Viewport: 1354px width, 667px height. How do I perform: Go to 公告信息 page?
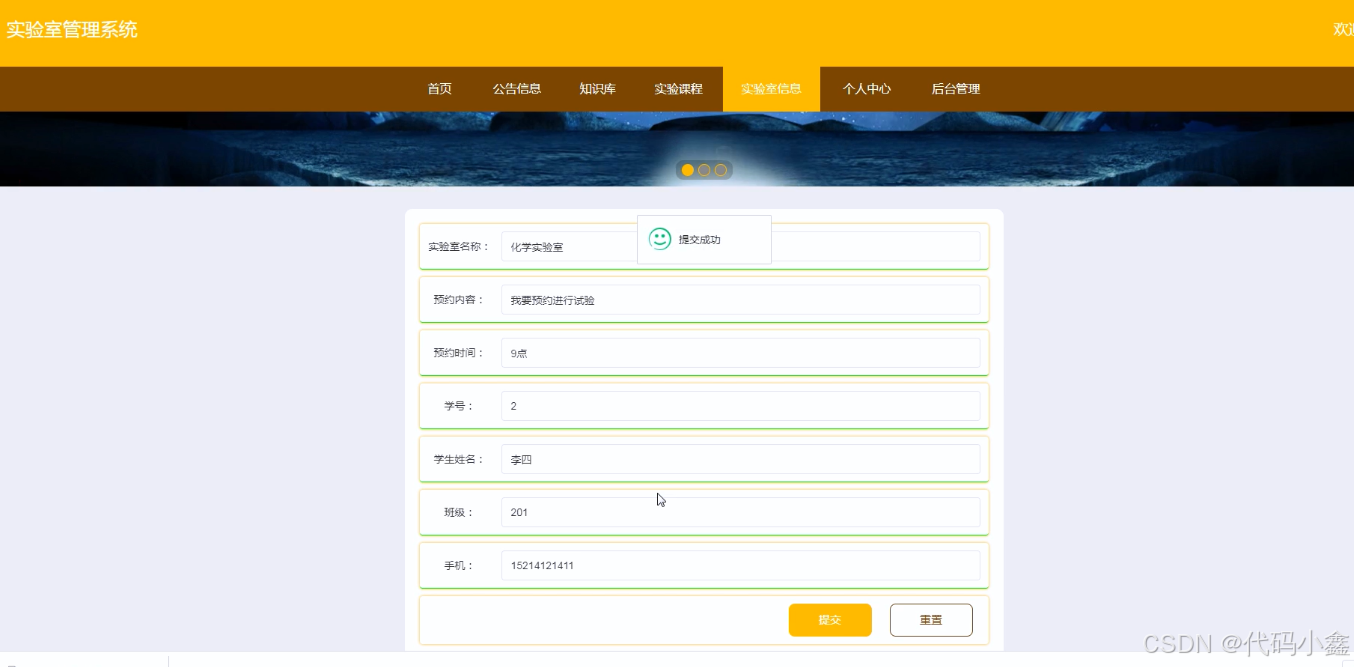(x=517, y=89)
